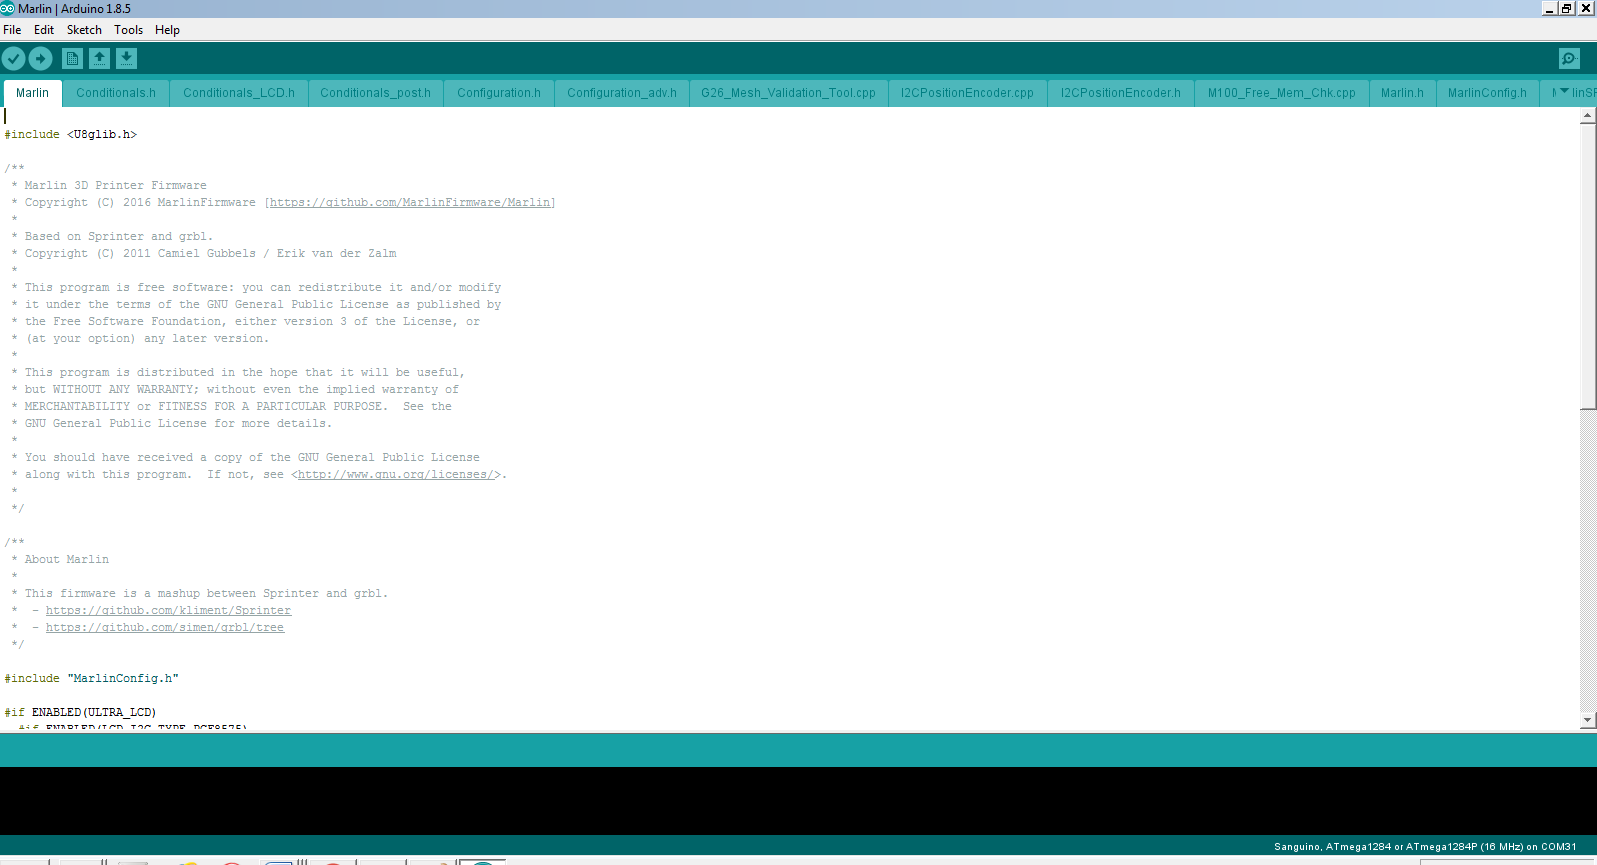
Task: Click the Verify sketch checkmark button
Action: click(14, 59)
